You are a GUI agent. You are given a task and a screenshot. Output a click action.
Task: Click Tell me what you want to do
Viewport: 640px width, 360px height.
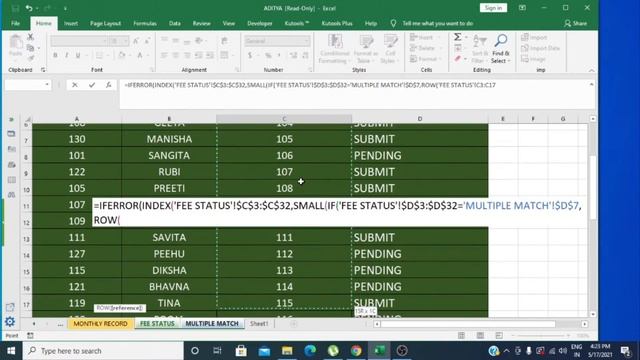tap(438, 23)
